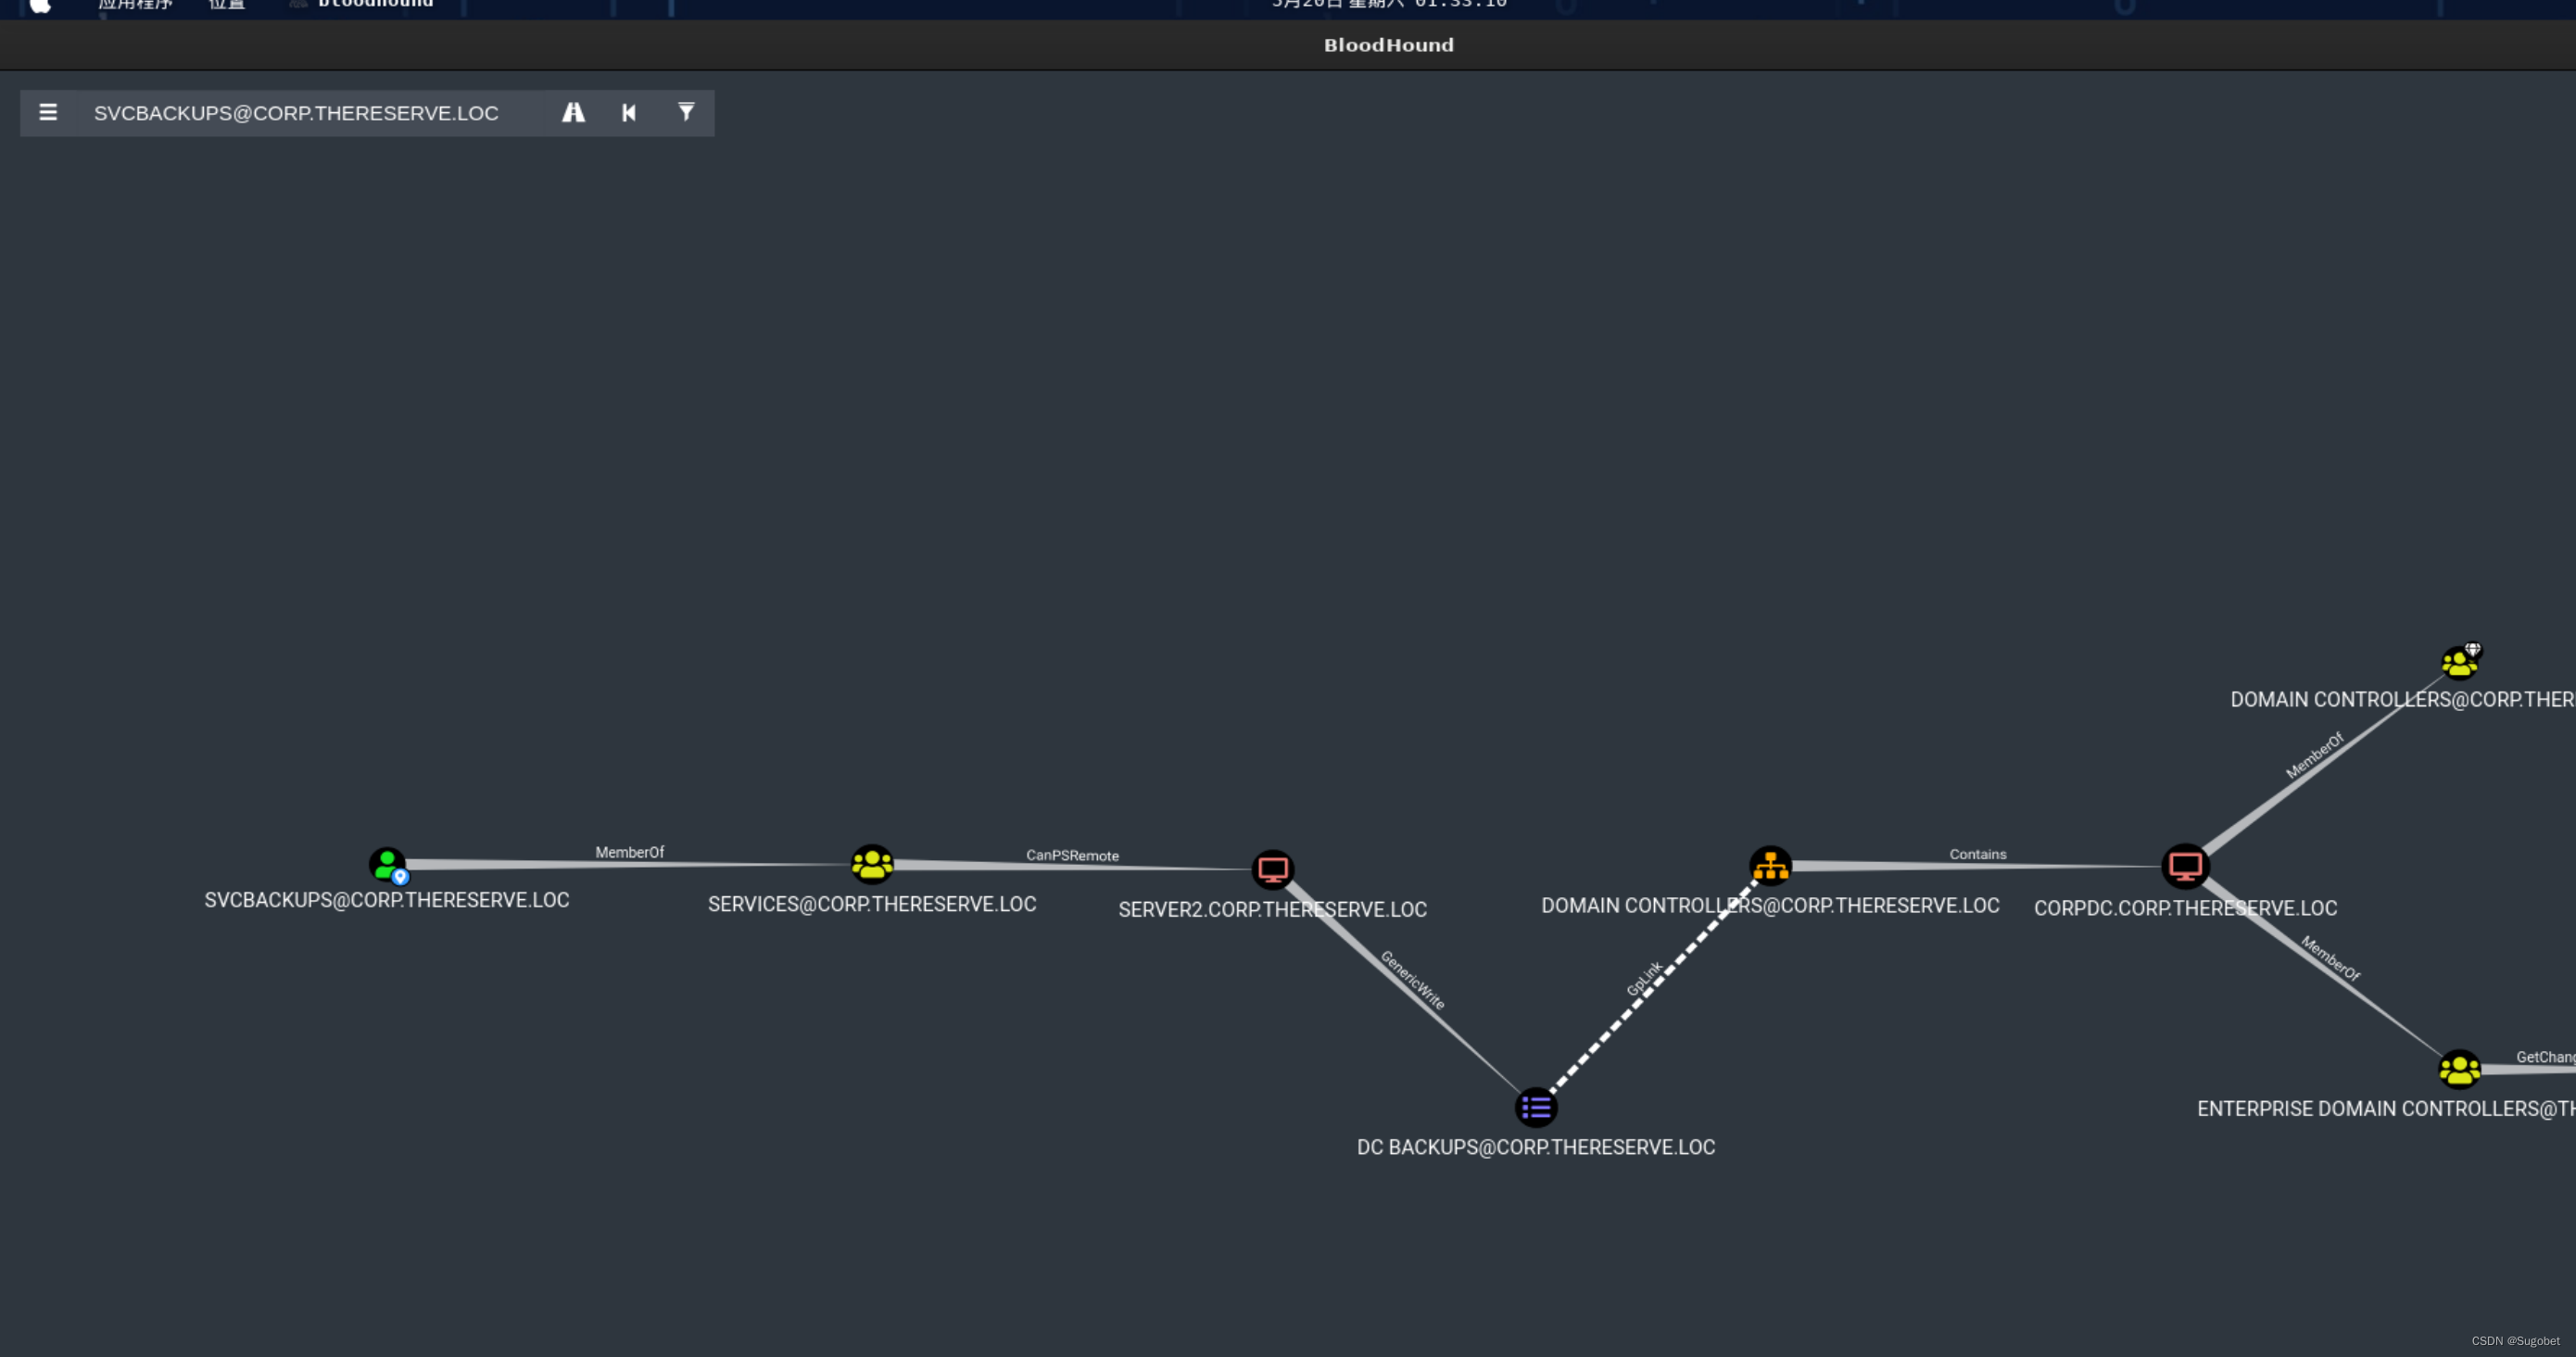Open the Places menu in top panel
The width and height of the screenshot is (2576, 1357).
tap(227, 5)
